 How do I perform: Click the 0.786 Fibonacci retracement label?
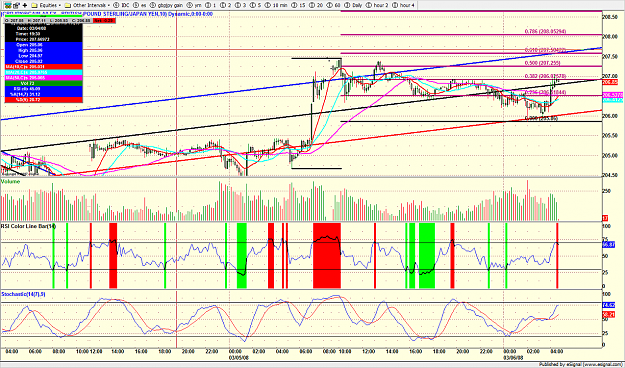(x=545, y=31)
